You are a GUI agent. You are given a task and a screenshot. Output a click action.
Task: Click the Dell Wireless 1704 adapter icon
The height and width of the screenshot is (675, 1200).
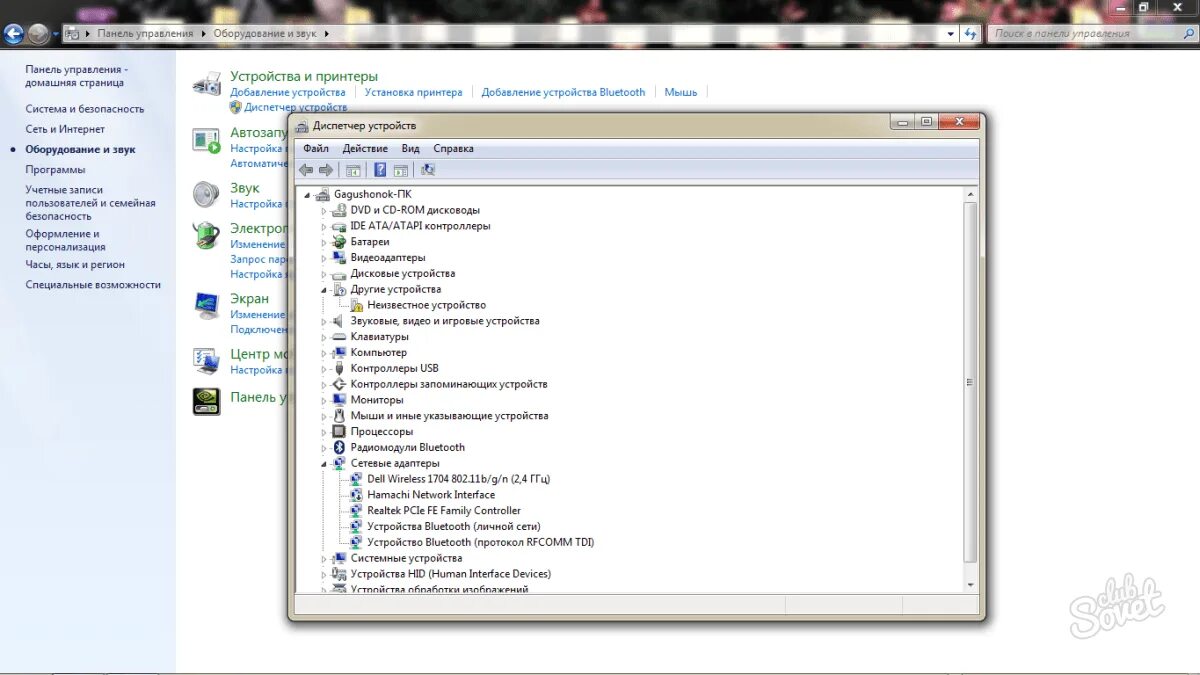tap(356, 479)
